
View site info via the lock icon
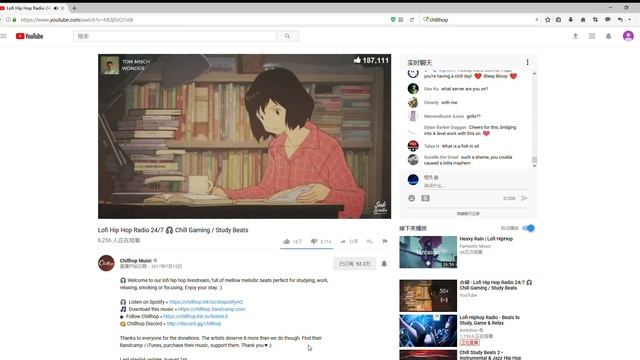(14, 20)
